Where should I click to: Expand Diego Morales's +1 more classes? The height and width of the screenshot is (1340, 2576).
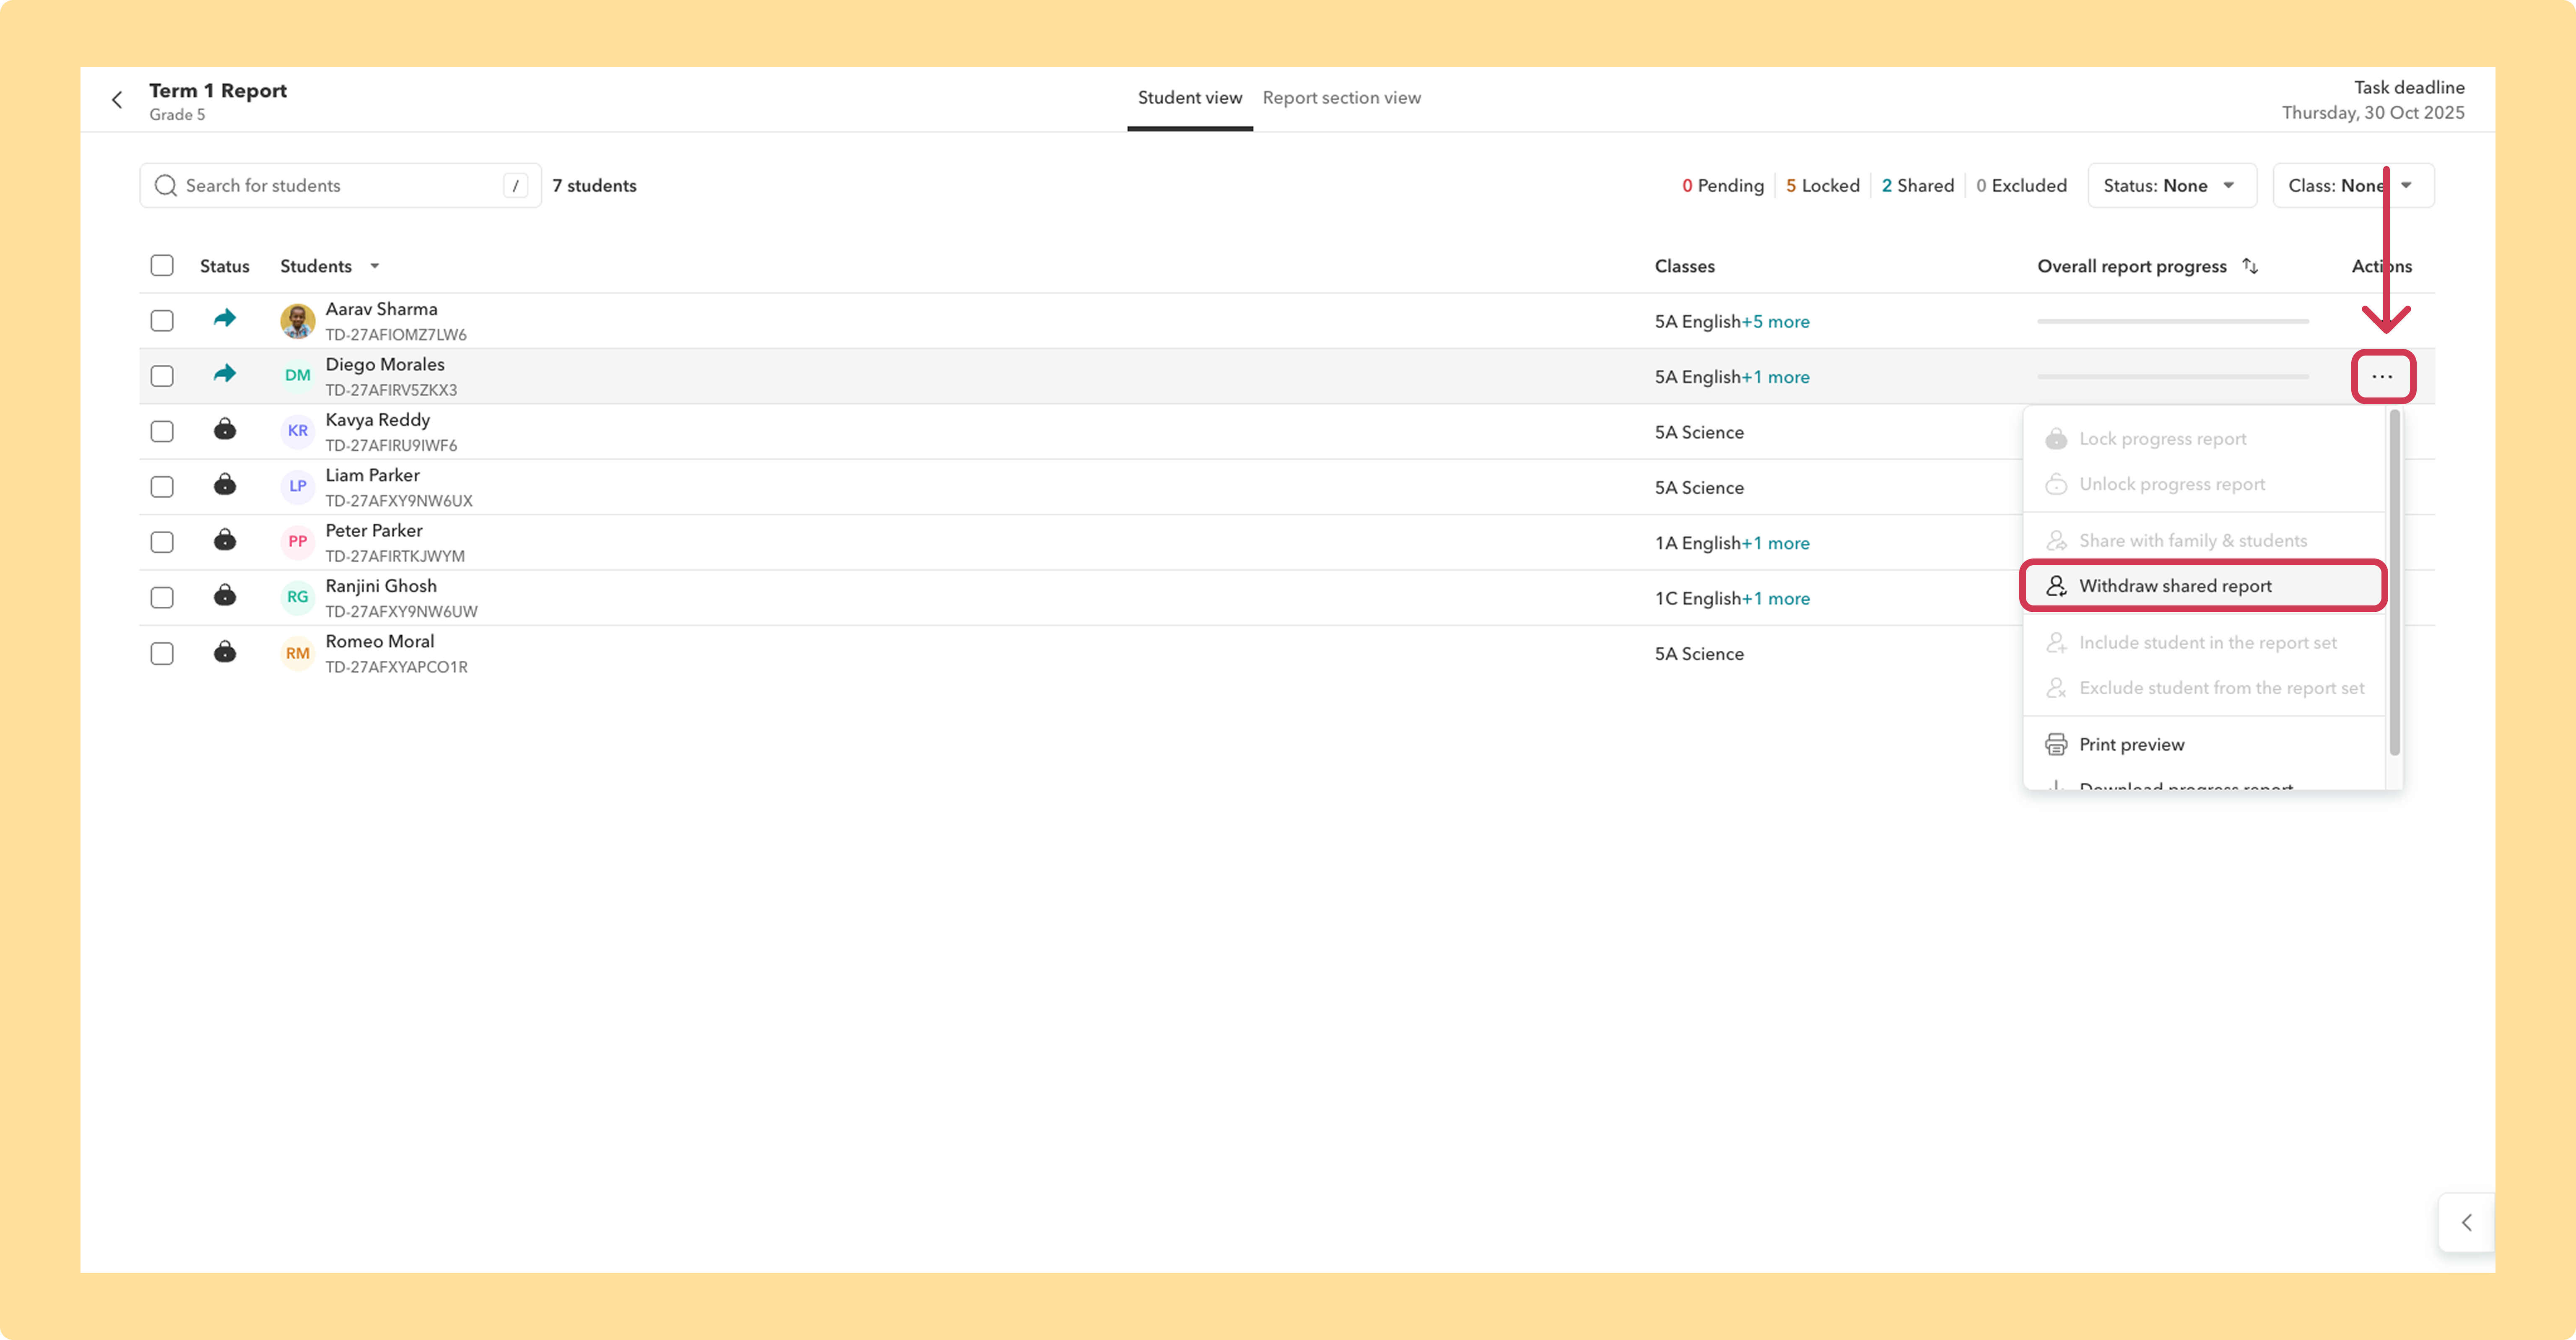(1776, 377)
